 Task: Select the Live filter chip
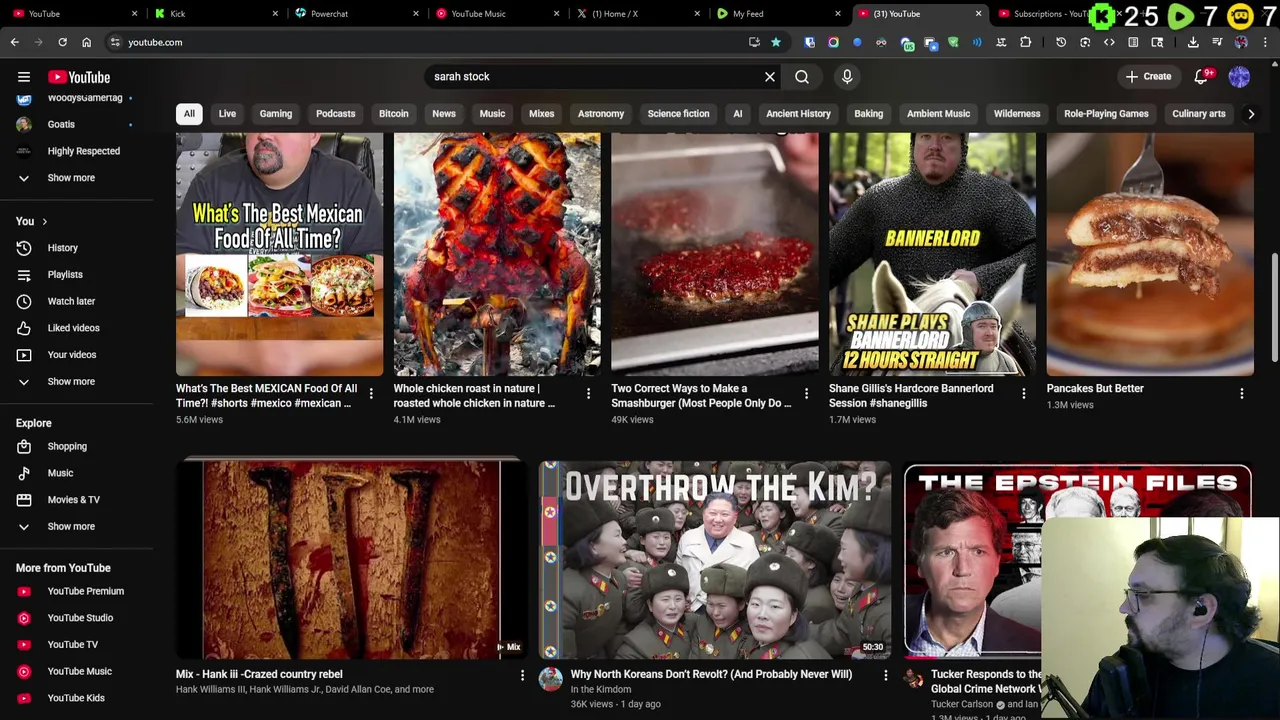(227, 114)
